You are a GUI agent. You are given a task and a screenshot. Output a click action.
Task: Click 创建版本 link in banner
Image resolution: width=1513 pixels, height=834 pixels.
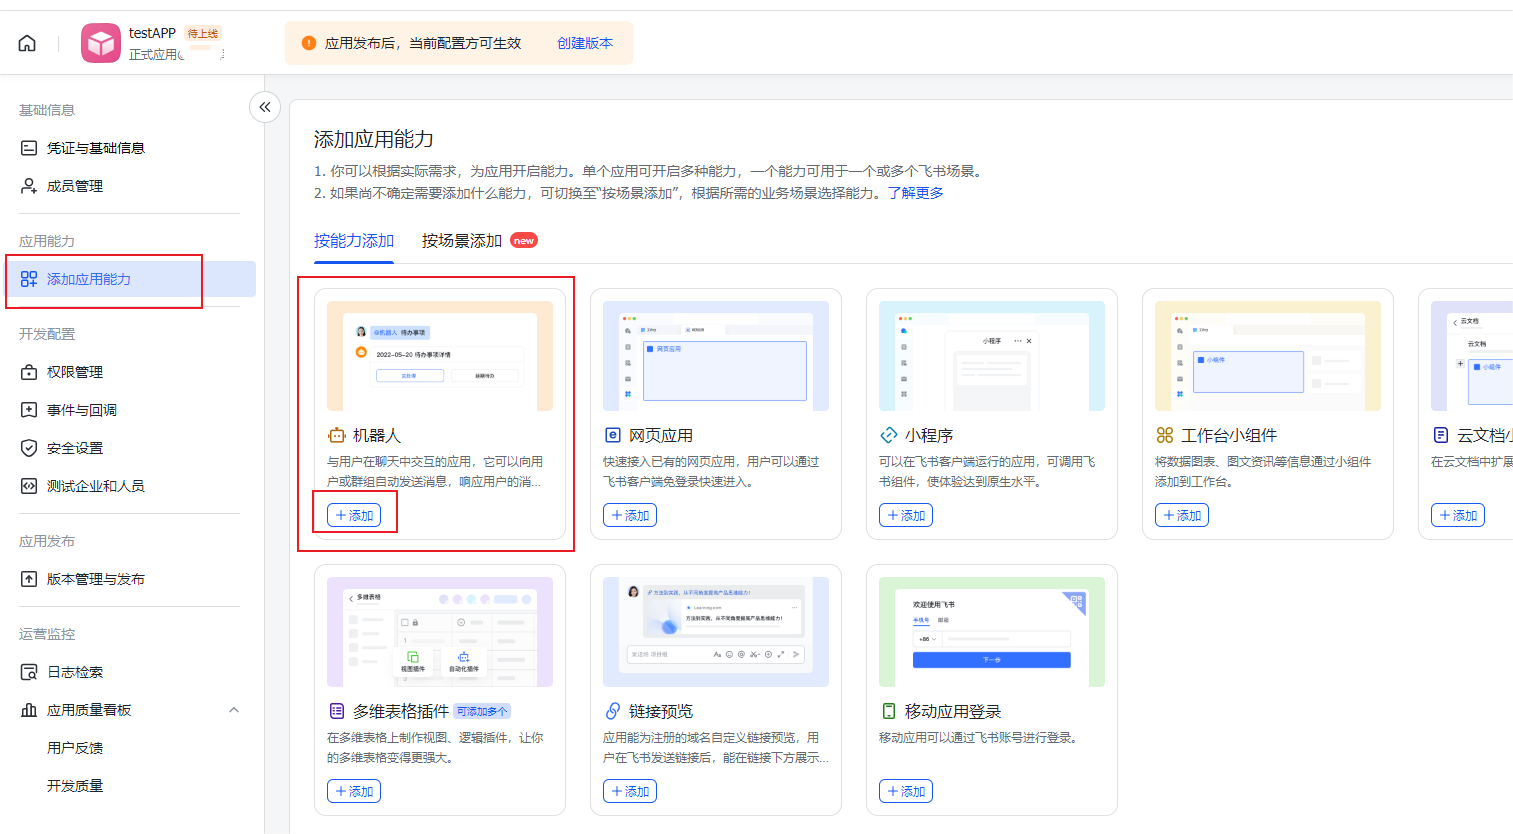585,43
